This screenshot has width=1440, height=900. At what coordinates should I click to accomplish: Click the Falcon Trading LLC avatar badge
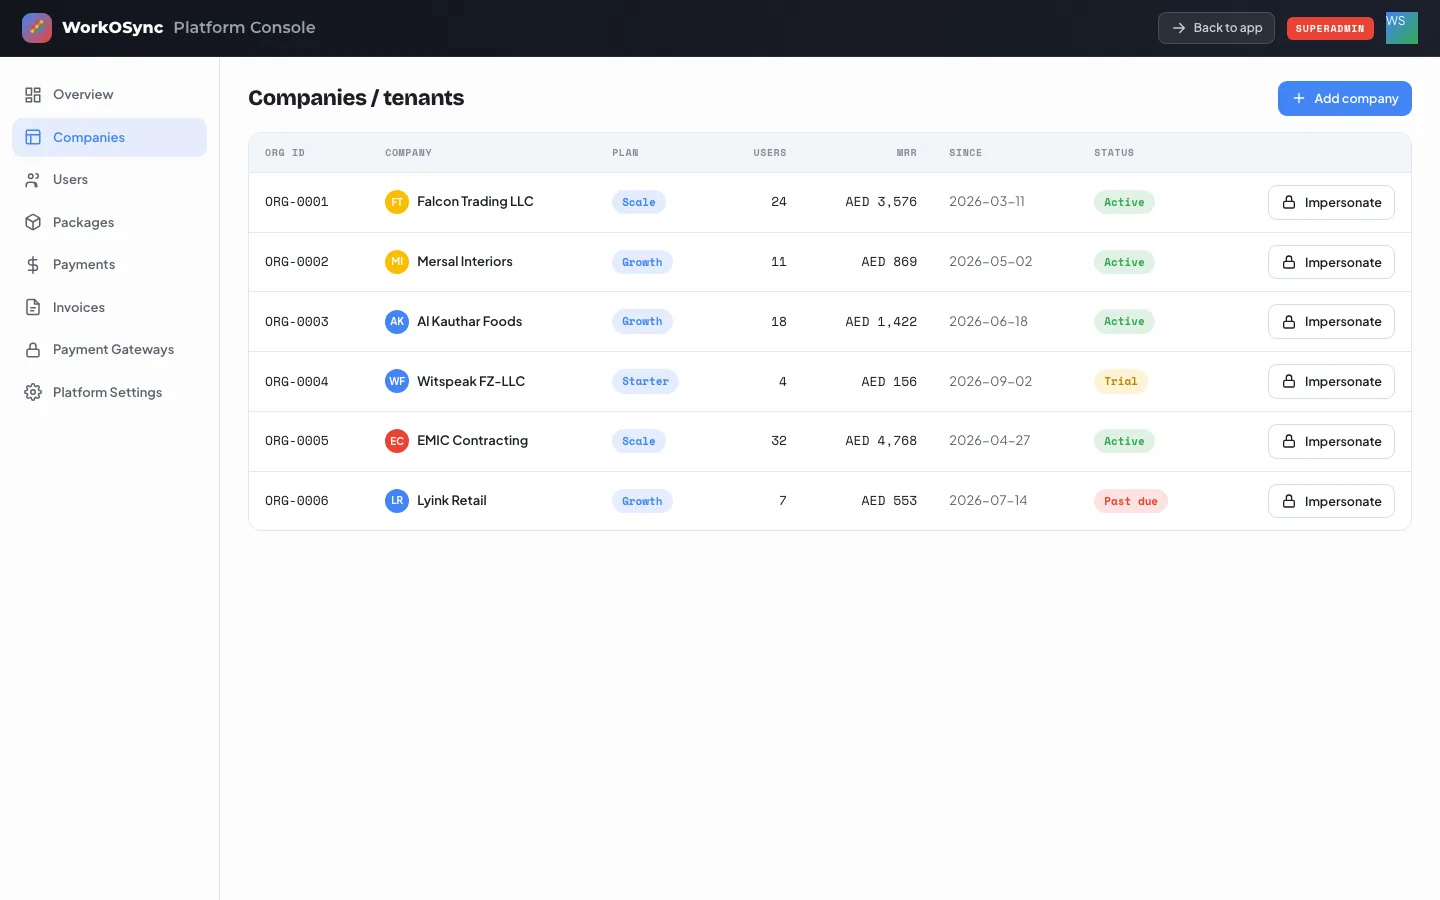pos(397,202)
